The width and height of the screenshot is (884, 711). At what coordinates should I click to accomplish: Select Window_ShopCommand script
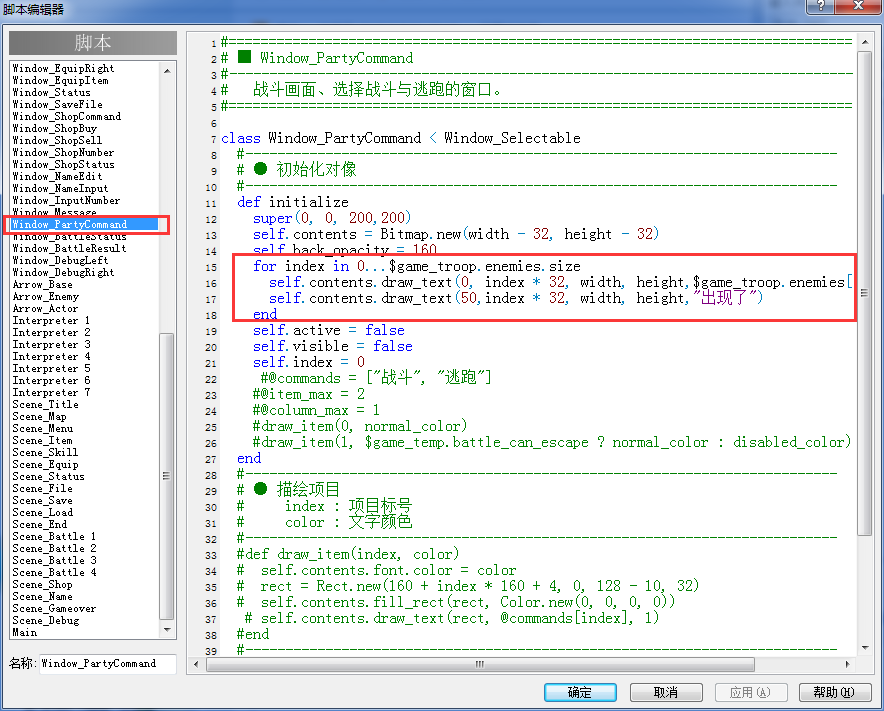(x=67, y=116)
